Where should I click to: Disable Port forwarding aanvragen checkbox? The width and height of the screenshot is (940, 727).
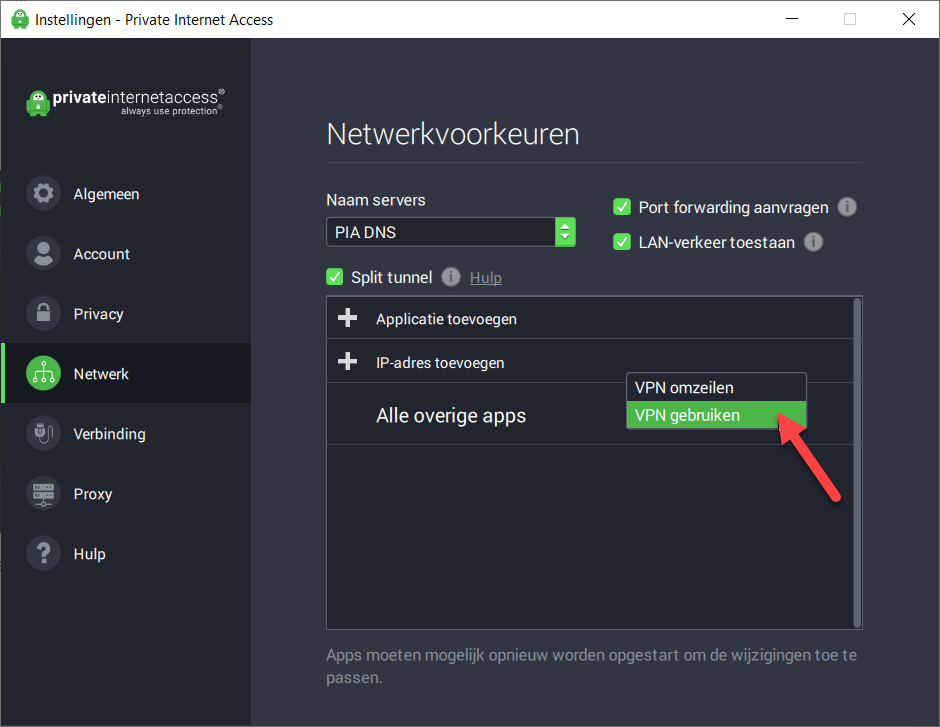coord(622,207)
